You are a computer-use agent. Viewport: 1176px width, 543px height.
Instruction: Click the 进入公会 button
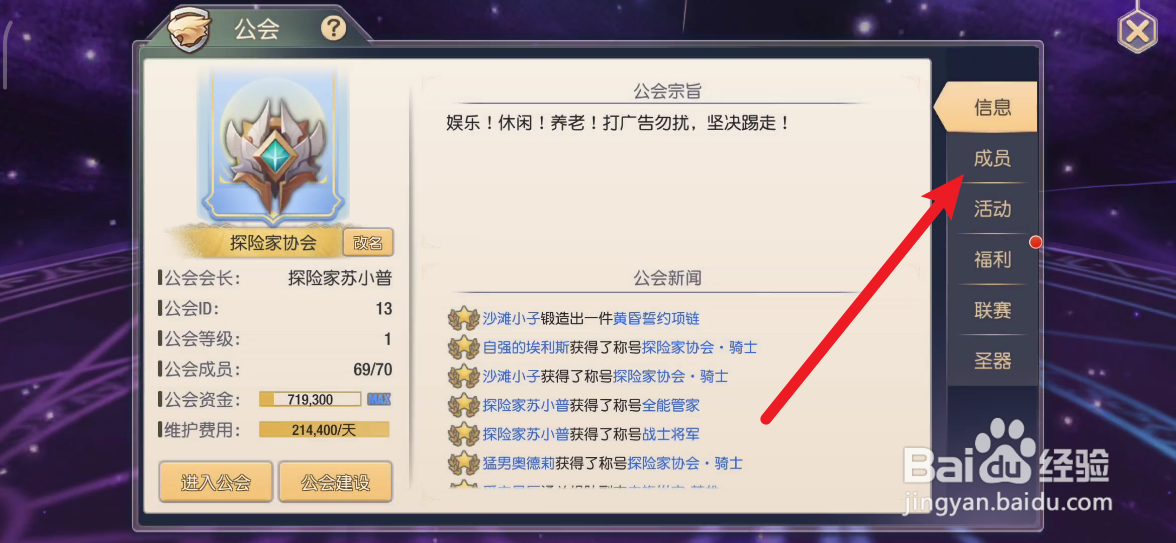click(216, 482)
